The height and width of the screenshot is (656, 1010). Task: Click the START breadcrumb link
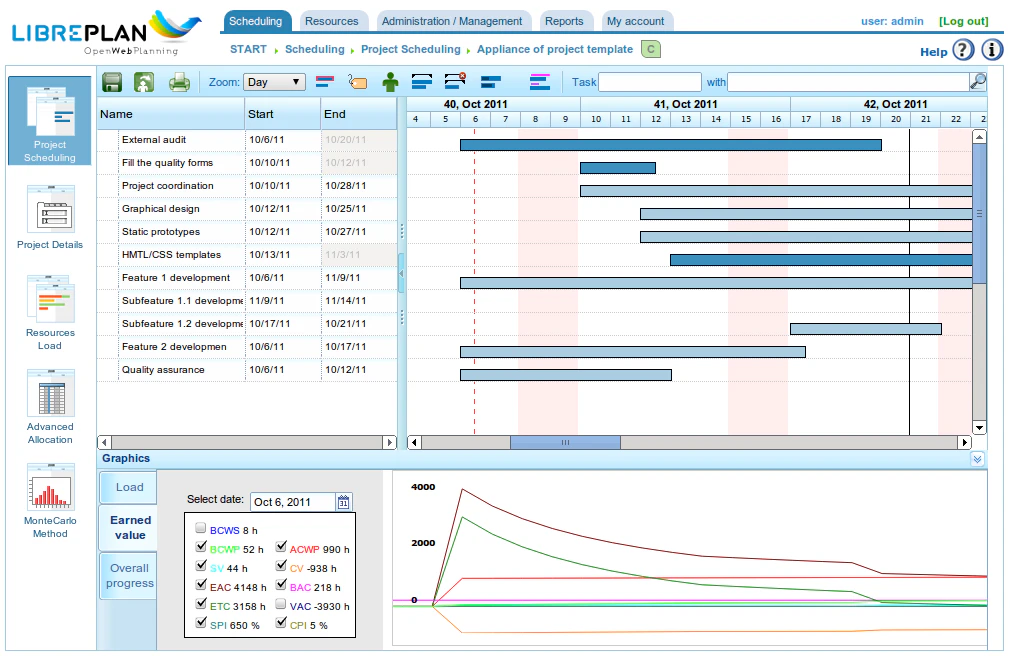coord(249,49)
